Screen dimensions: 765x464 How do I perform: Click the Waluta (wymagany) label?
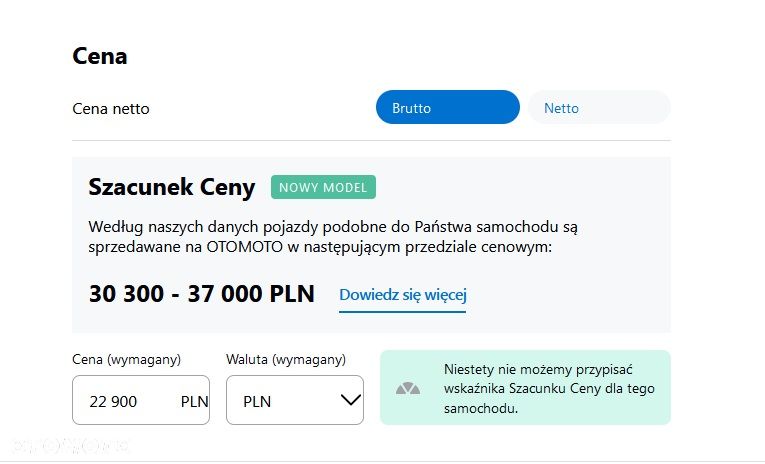pyautogui.click(x=286, y=360)
